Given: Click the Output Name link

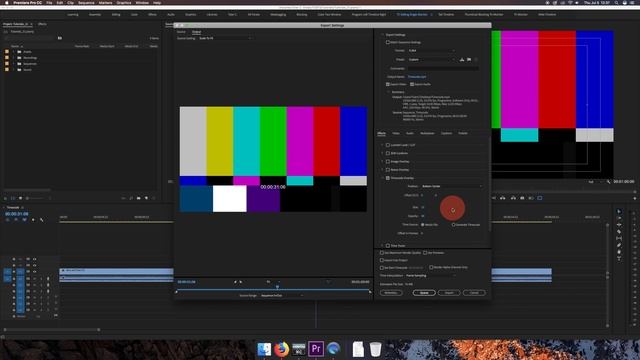Looking at the screenshot, I should click(x=417, y=77).
